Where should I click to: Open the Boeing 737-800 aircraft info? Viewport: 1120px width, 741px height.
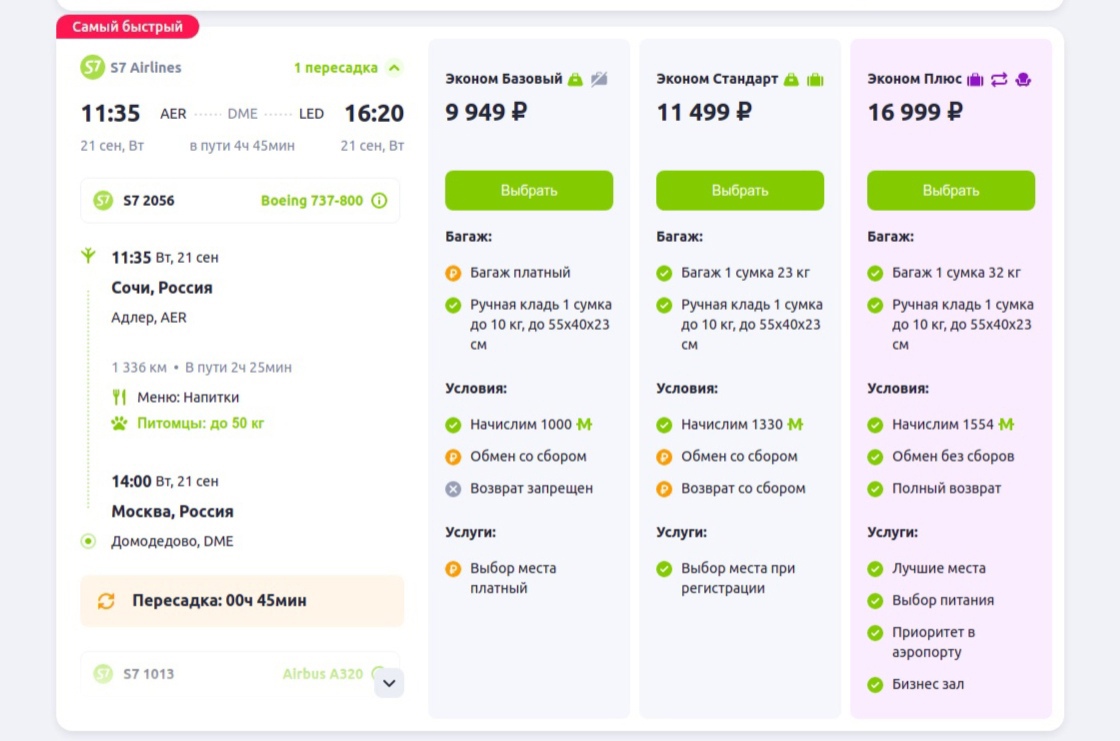312,200
